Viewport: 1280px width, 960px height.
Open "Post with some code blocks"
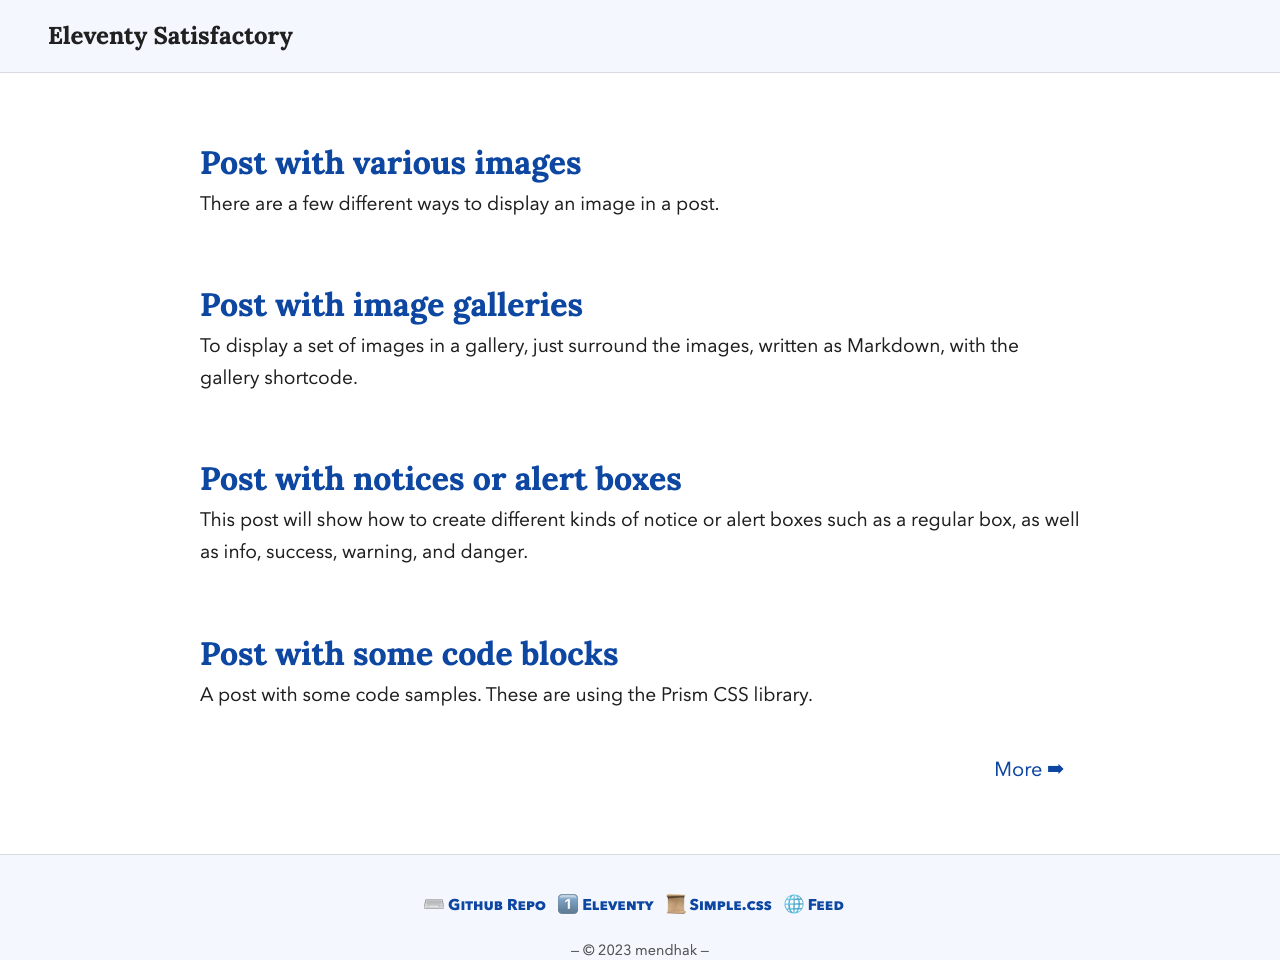(x=409, y=654)
